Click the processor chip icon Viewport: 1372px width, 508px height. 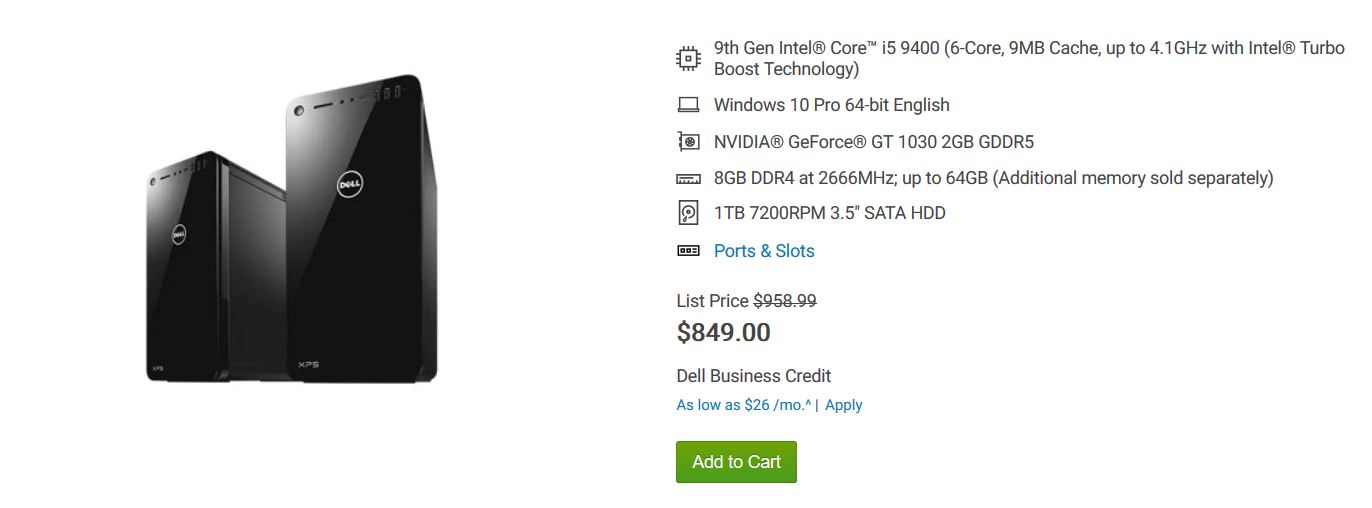tap(688, 58)
